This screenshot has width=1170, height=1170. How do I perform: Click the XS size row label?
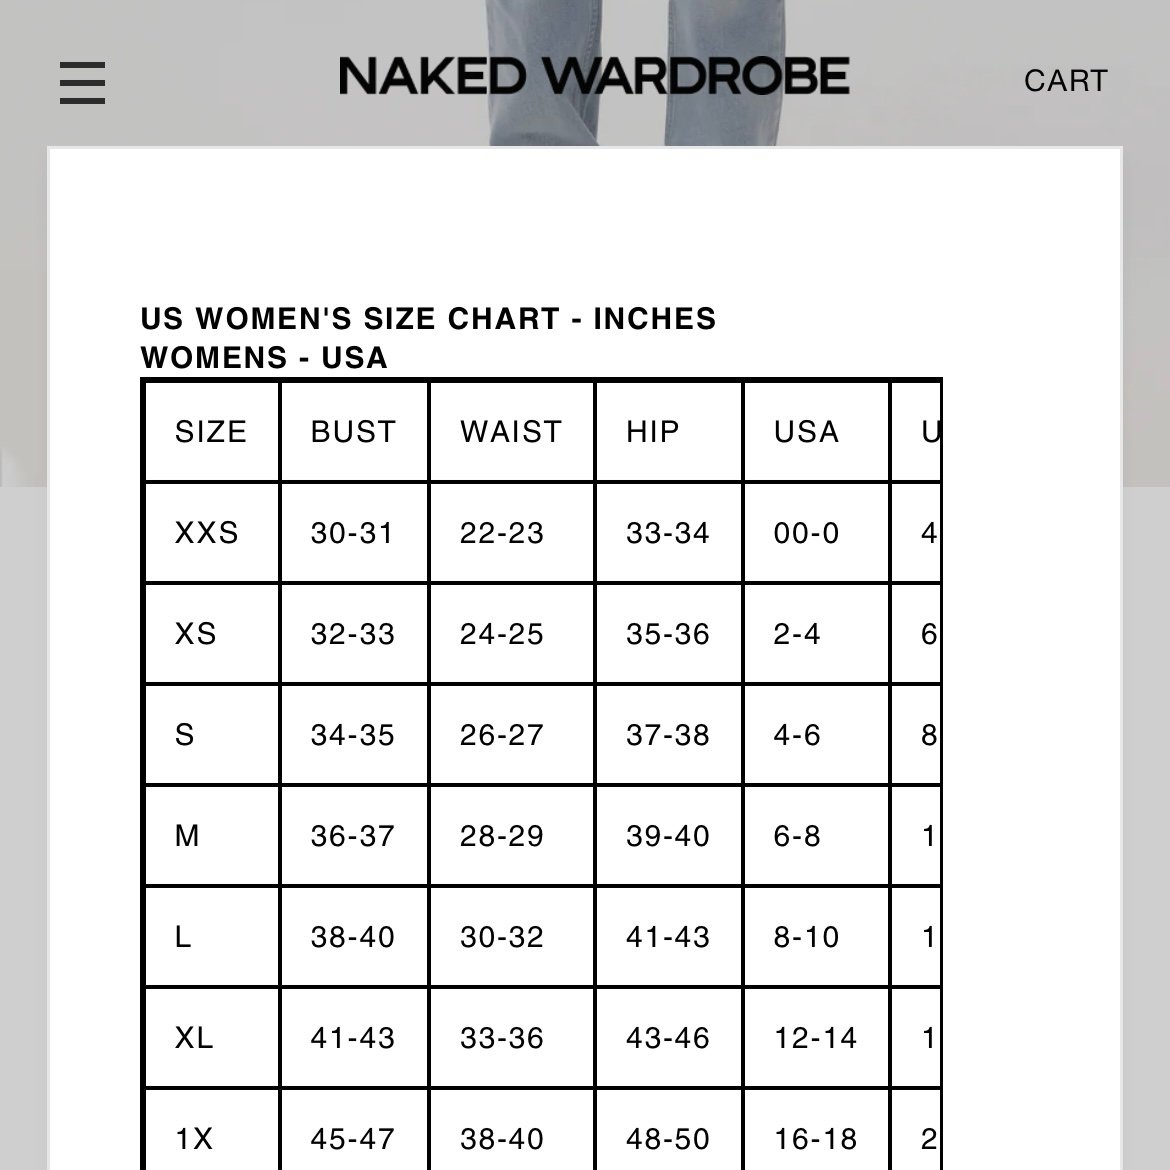(195, 634)
